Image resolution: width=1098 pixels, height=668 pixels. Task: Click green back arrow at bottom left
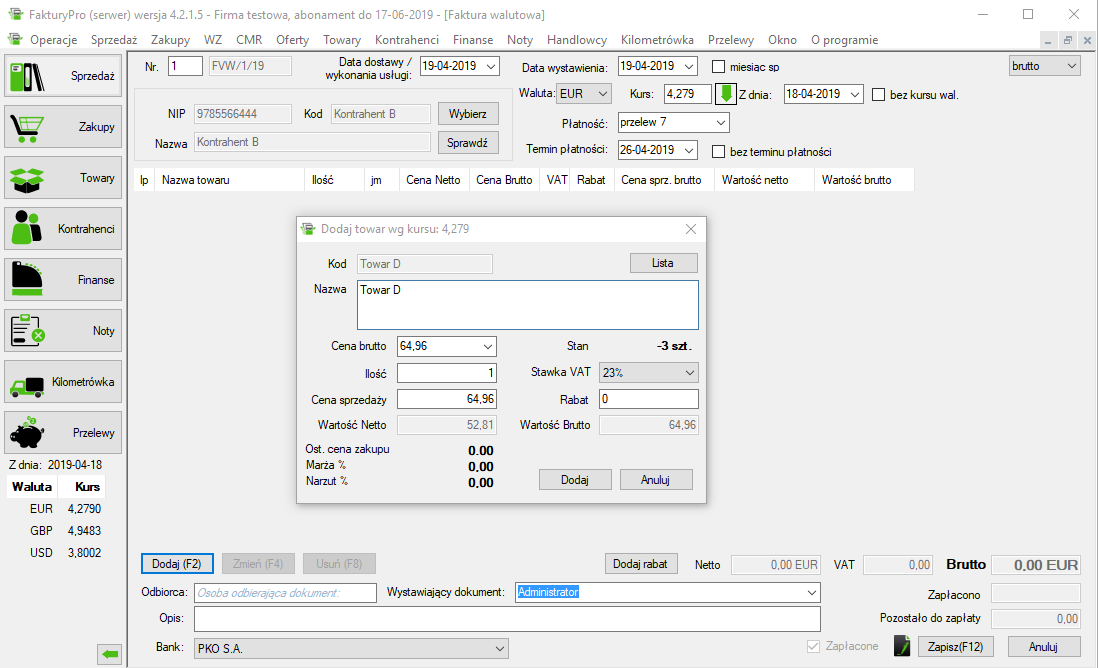[109, 654]
